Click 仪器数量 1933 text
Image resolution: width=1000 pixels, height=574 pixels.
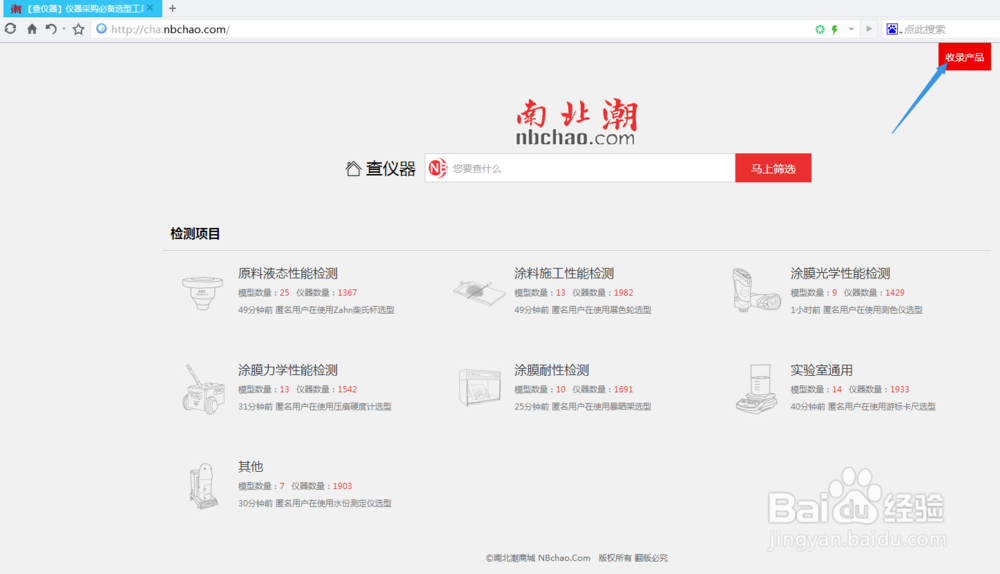879,390
